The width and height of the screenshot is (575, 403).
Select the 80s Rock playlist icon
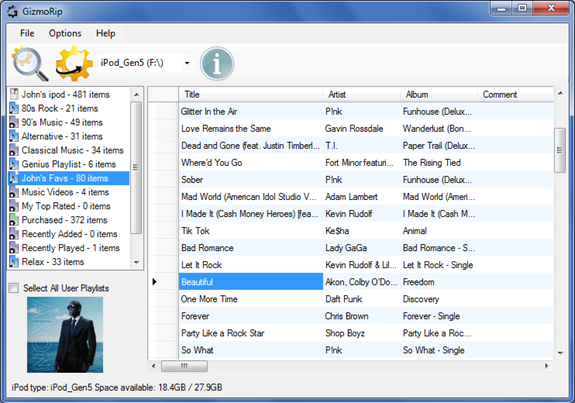(14, 109)
